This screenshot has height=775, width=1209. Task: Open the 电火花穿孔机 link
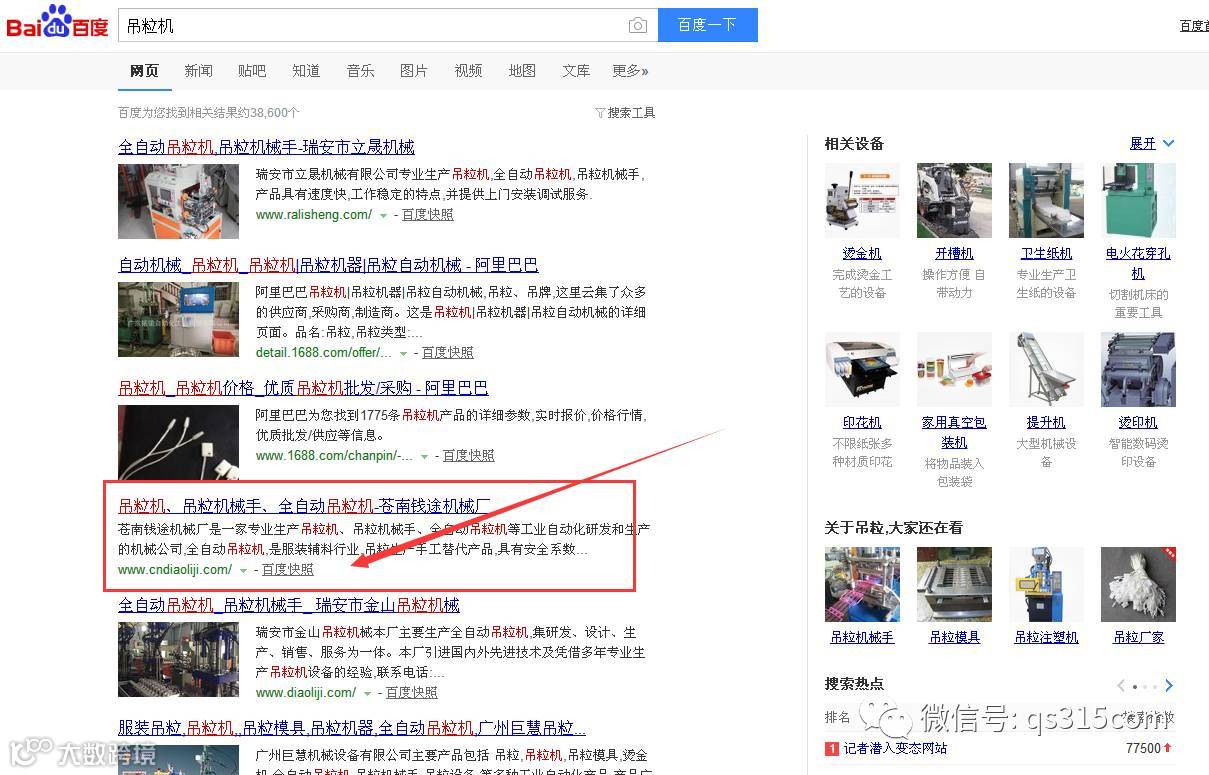pyautogui.click(x=1138, y=264)
